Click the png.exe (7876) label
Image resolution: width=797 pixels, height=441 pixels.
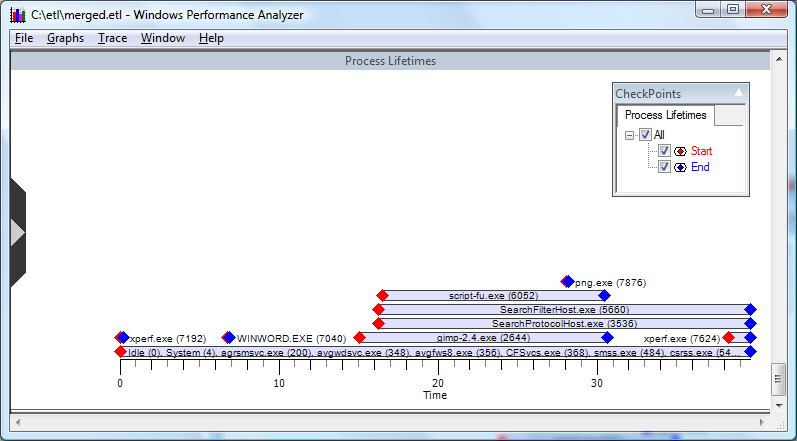(610, 283)
